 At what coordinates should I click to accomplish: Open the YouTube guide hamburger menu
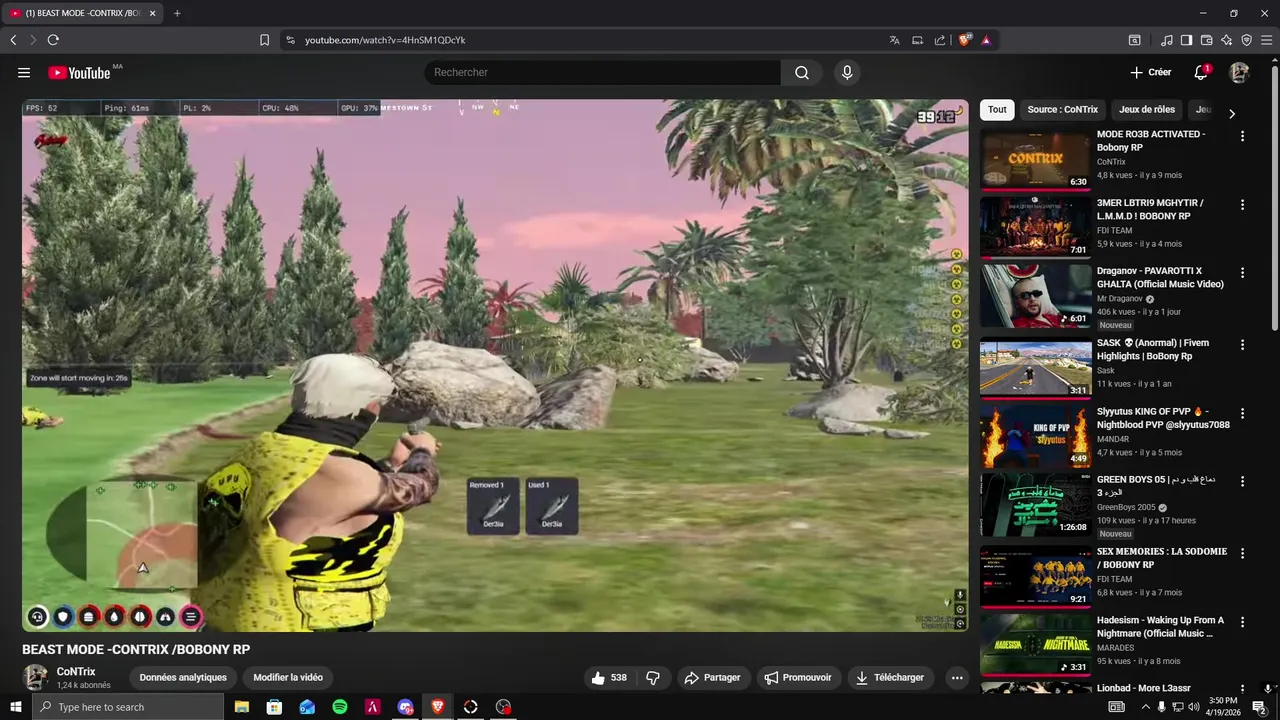(24, 72)
